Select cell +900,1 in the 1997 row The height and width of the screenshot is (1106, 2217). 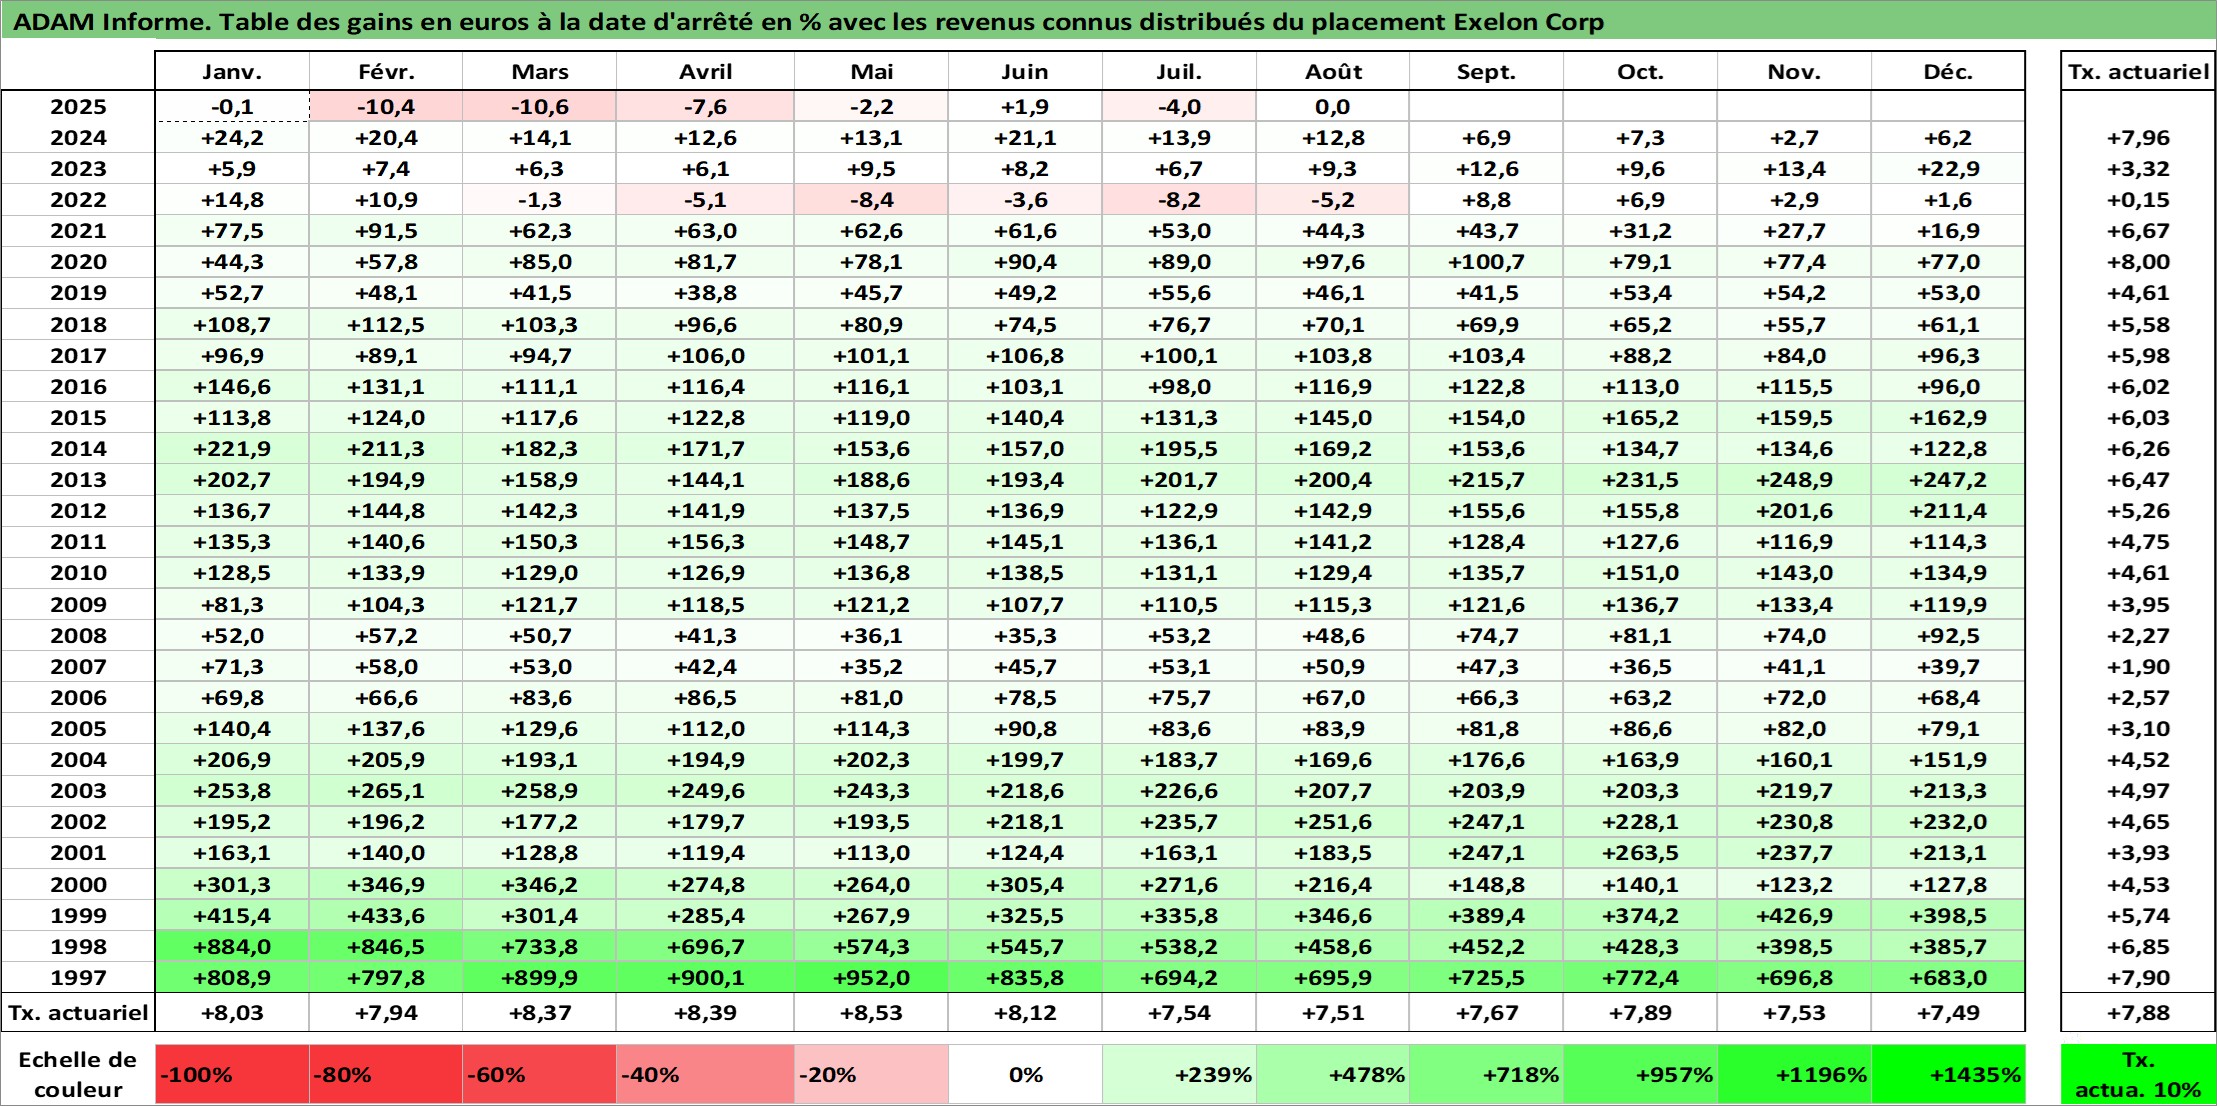(x=705, y=977)
